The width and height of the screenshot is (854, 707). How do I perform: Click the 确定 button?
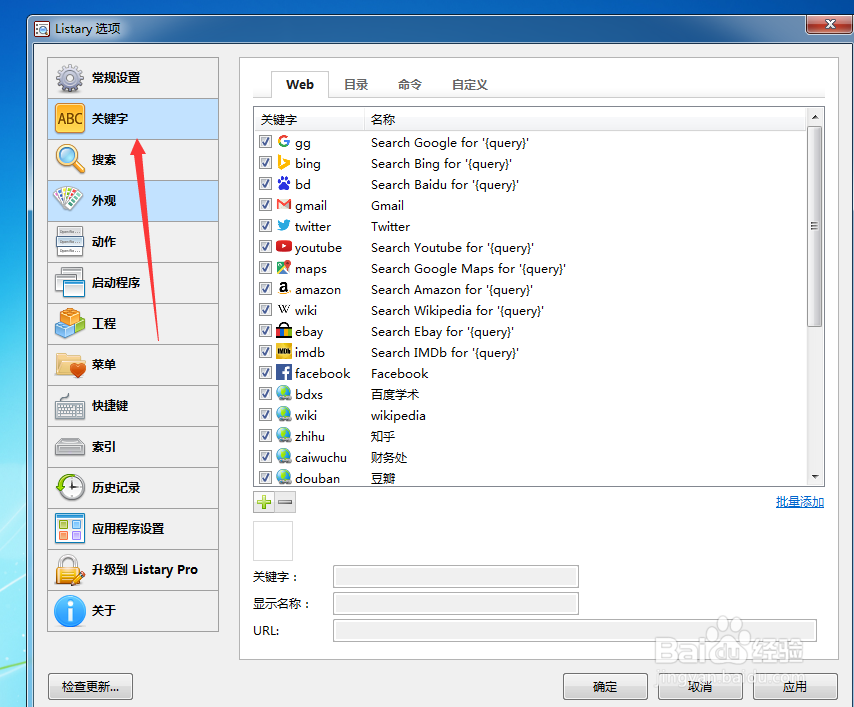[x=605, y=686]
